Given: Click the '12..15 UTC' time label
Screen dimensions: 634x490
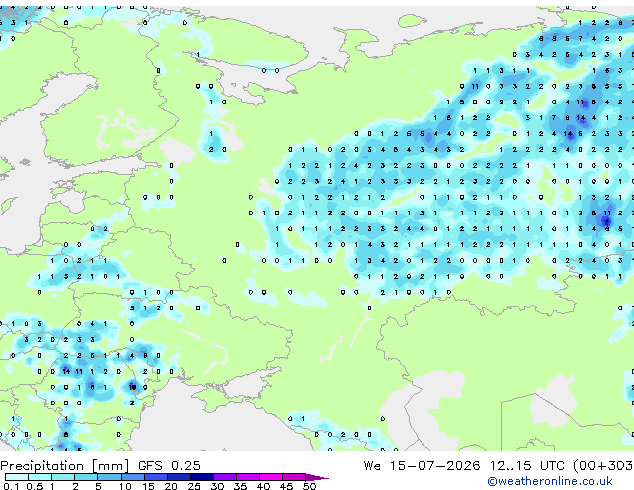Looking at the screenshot, I should (x=527, y=466).
